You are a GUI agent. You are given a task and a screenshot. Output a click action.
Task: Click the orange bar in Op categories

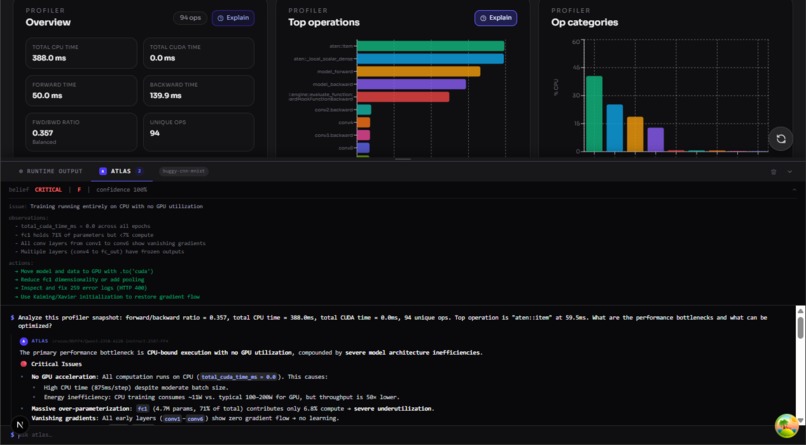635,134
